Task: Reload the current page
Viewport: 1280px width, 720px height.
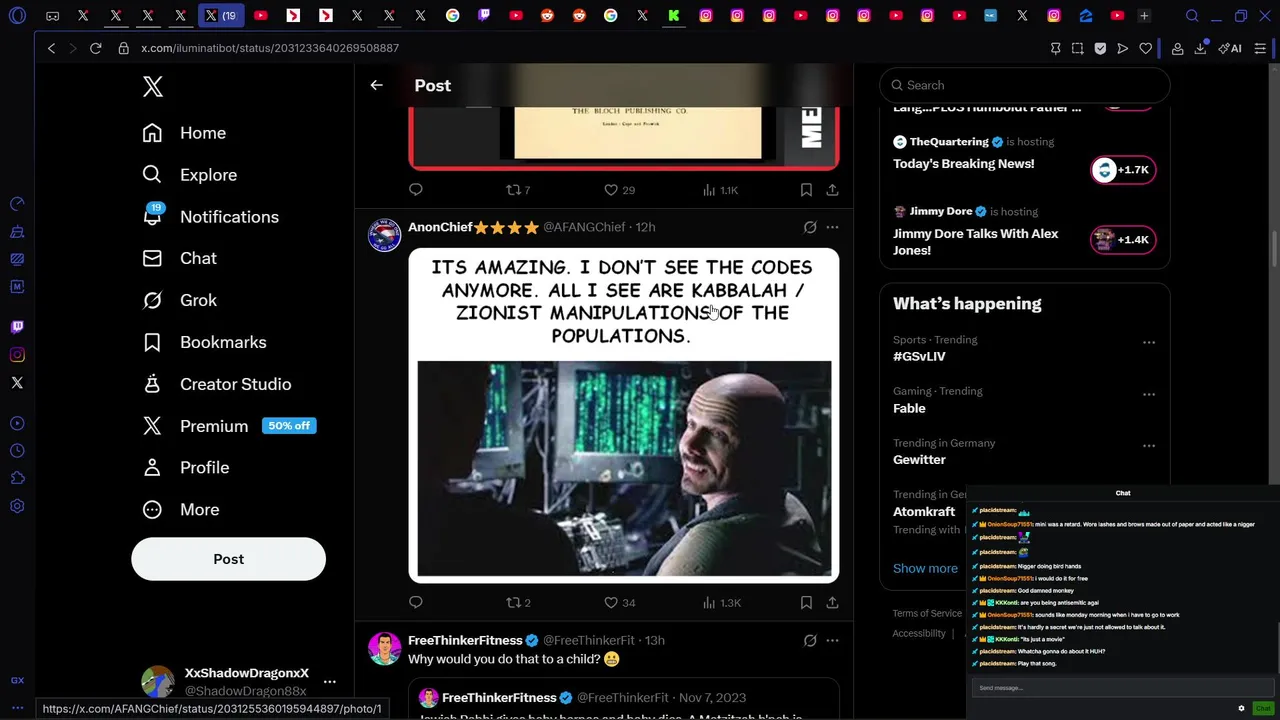Action: point(96,48)
